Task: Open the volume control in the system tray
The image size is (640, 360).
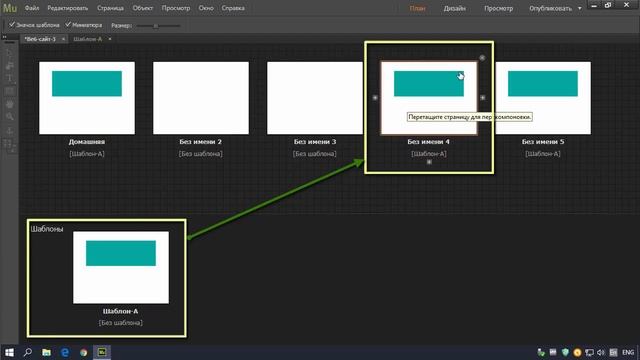Action: (600, 352)
